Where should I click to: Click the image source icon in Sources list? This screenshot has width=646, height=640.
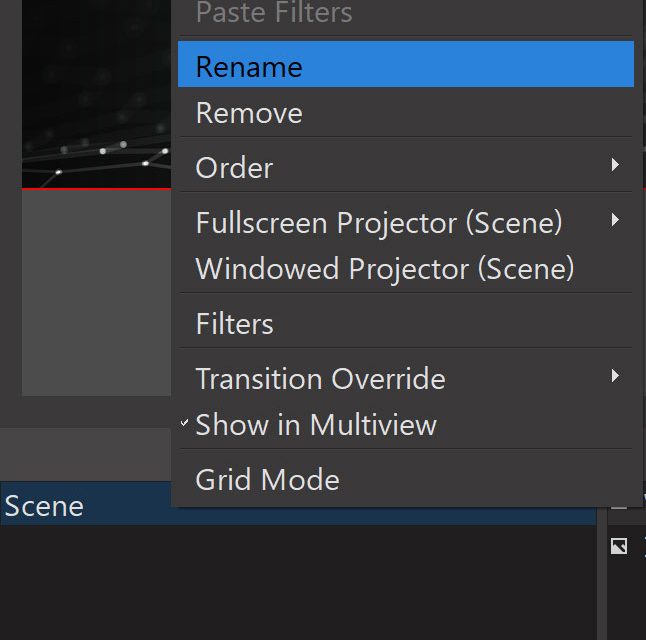click(619, 546)
